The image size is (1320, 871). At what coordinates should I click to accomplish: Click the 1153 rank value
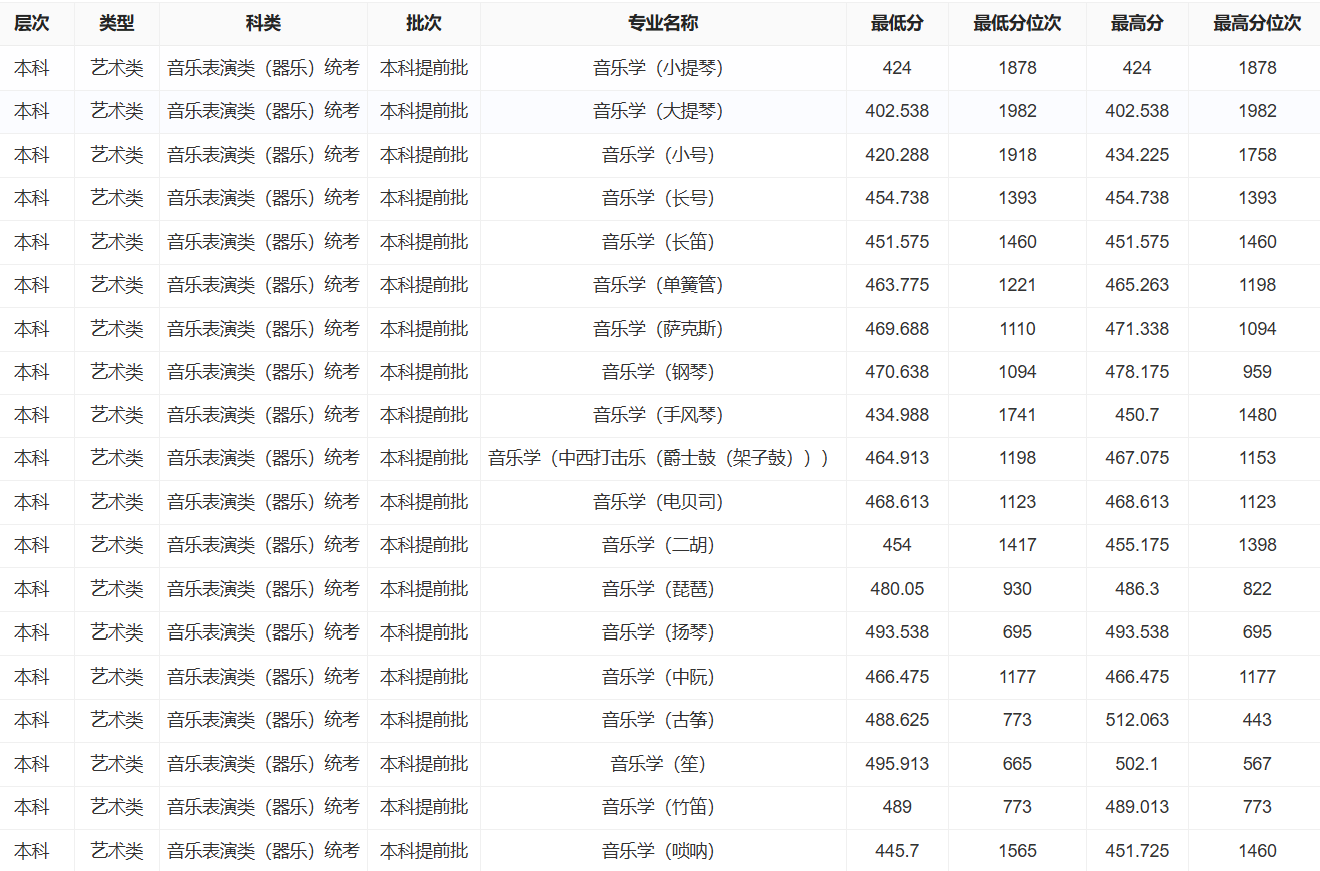tap(1257, 458)
